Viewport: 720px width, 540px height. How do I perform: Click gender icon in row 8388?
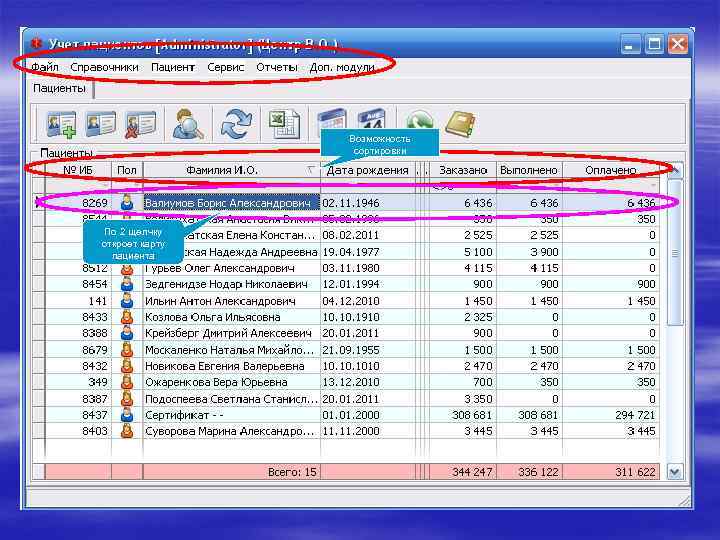click(x=127, y=333)
